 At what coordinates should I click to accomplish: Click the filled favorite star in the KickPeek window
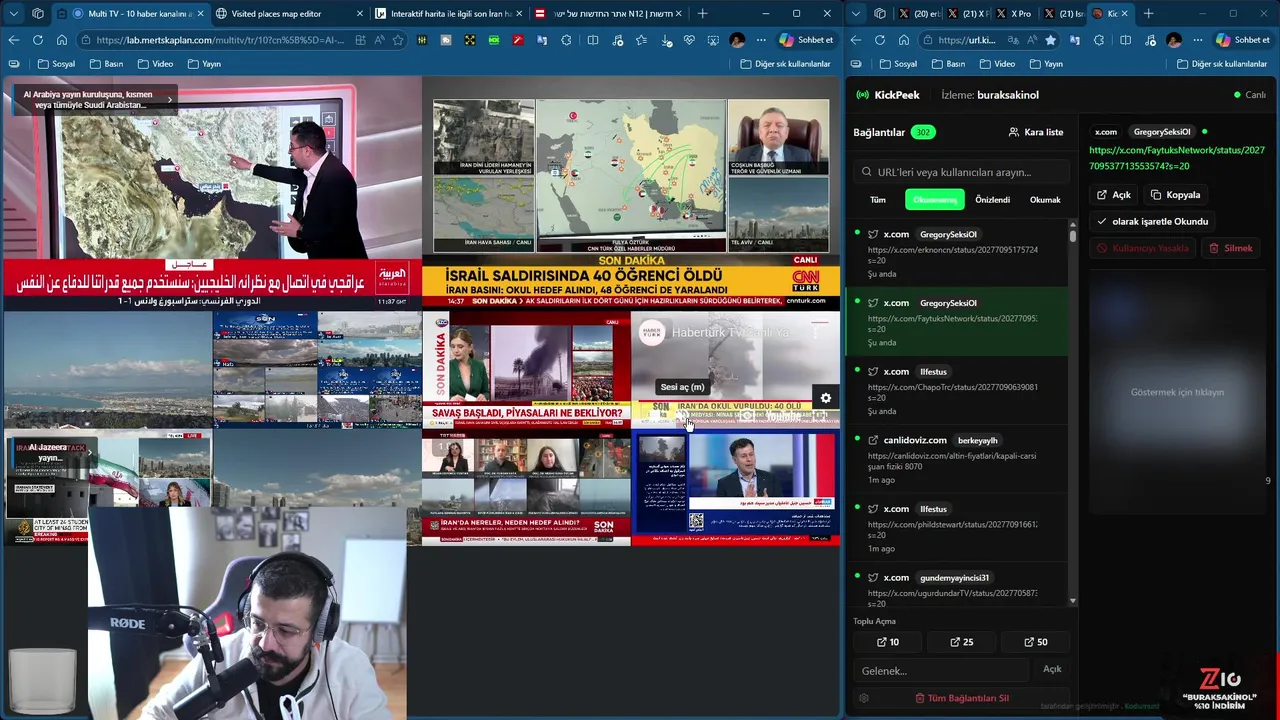pos(1050,40)
